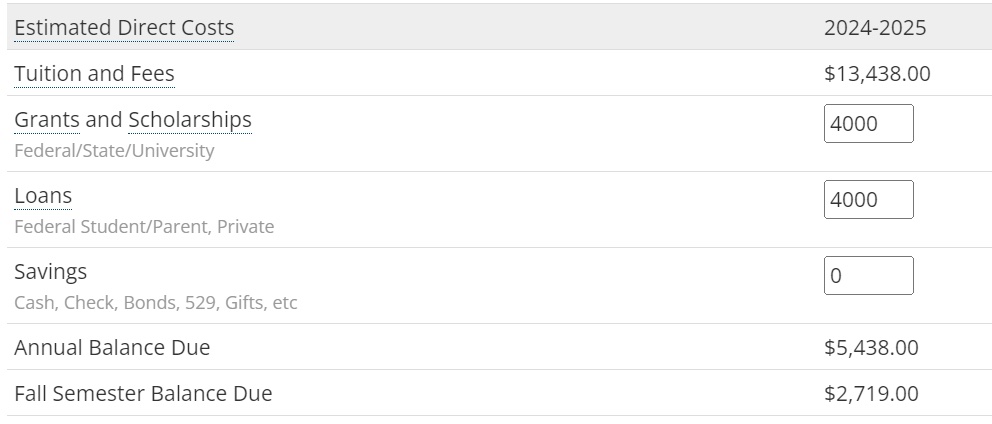The image size is (992, 424).
Task: Click the Loans underlined term
Action: 43,196
